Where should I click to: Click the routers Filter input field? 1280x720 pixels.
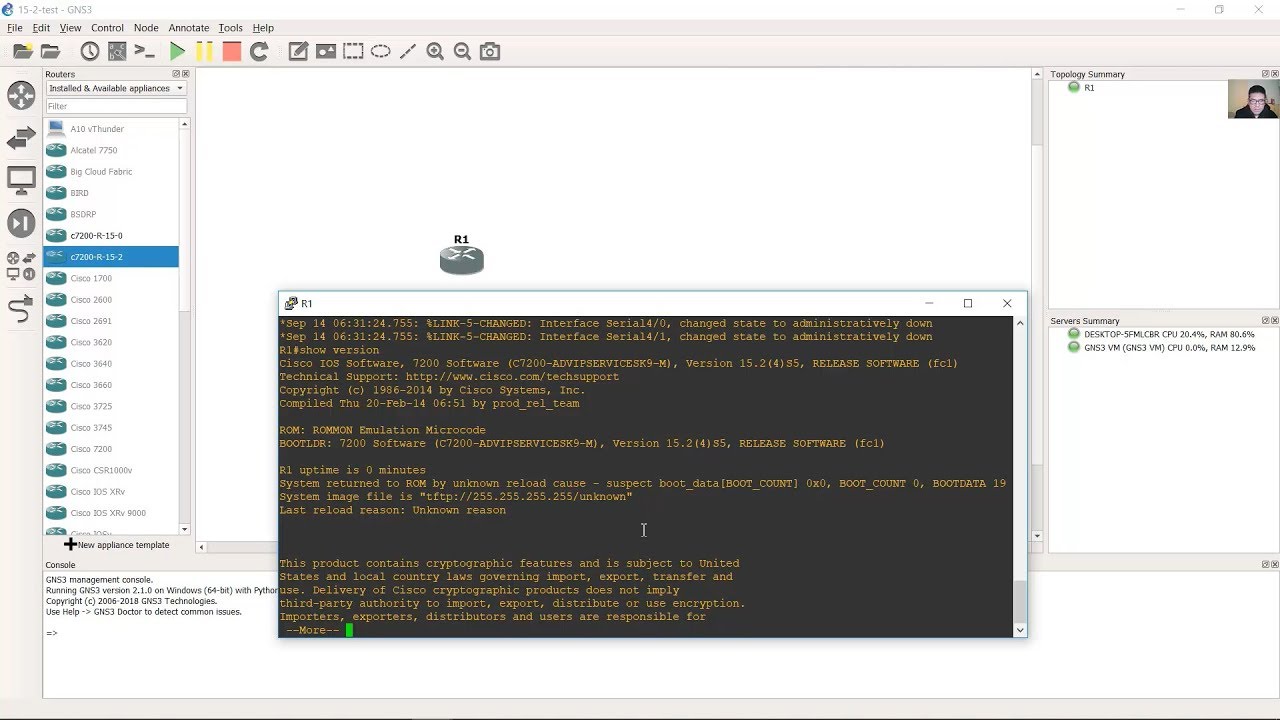tap(116, 106)
